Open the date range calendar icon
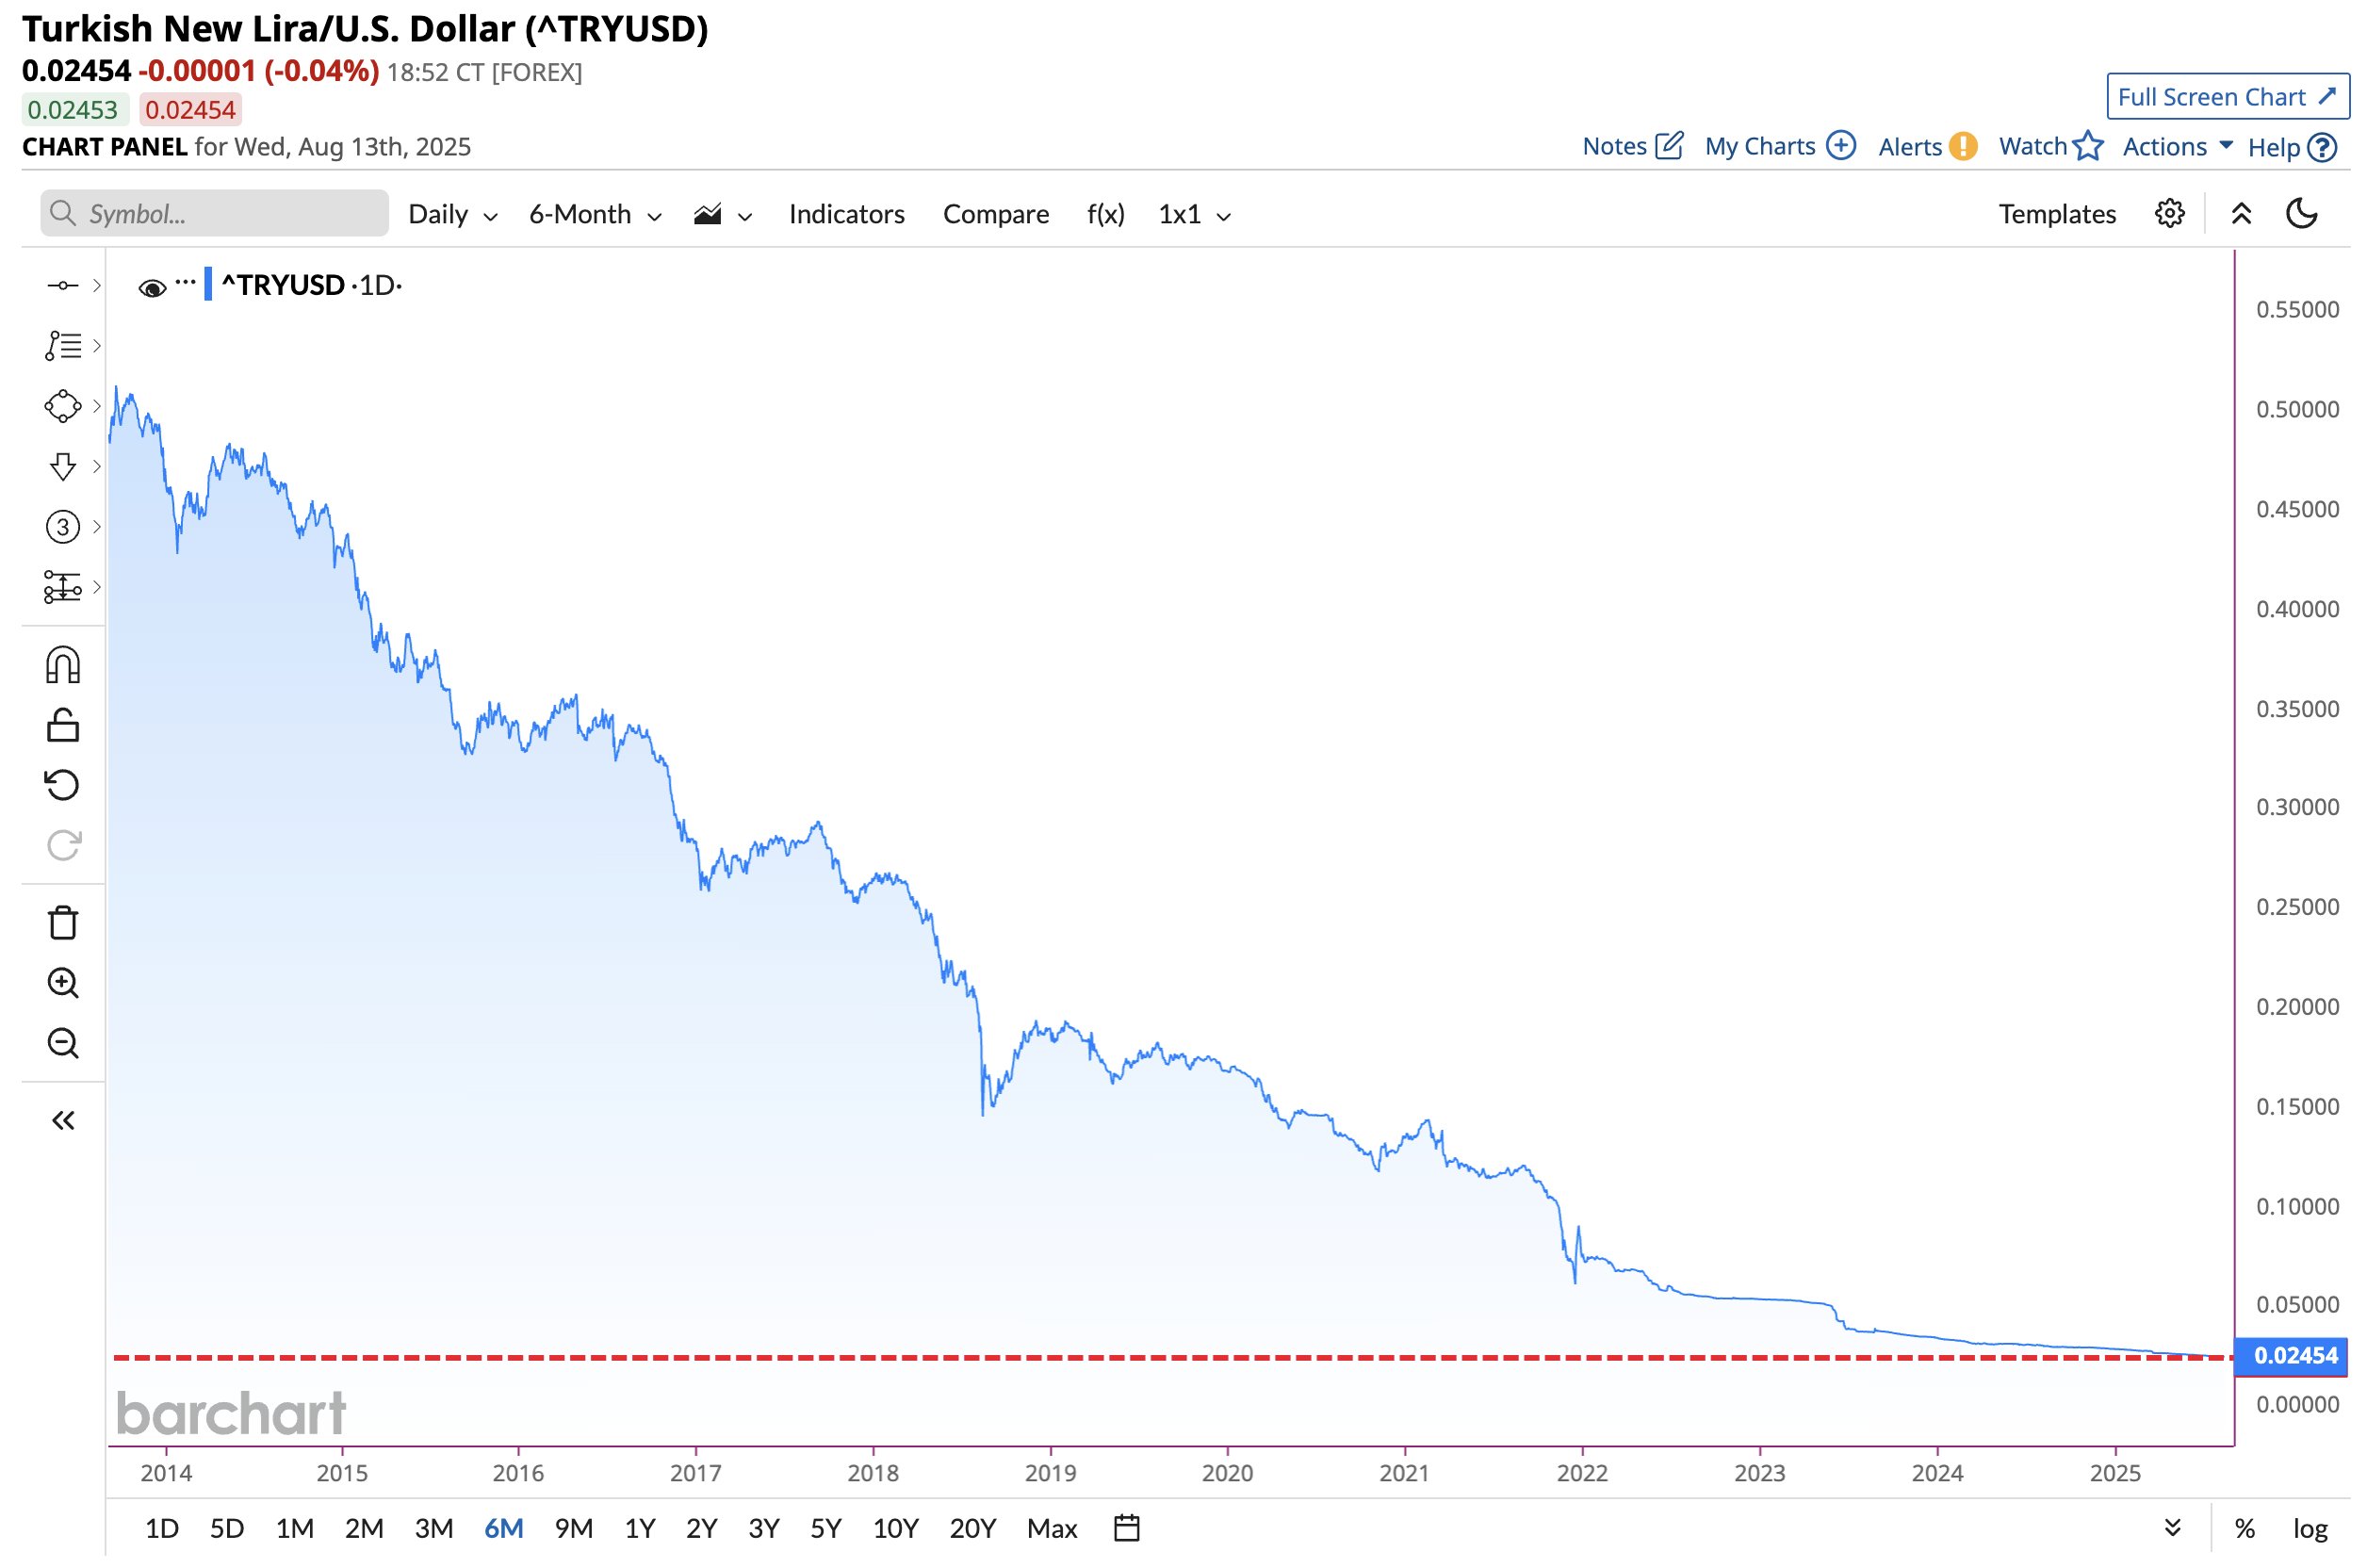 click(x=1126, y=1528)
